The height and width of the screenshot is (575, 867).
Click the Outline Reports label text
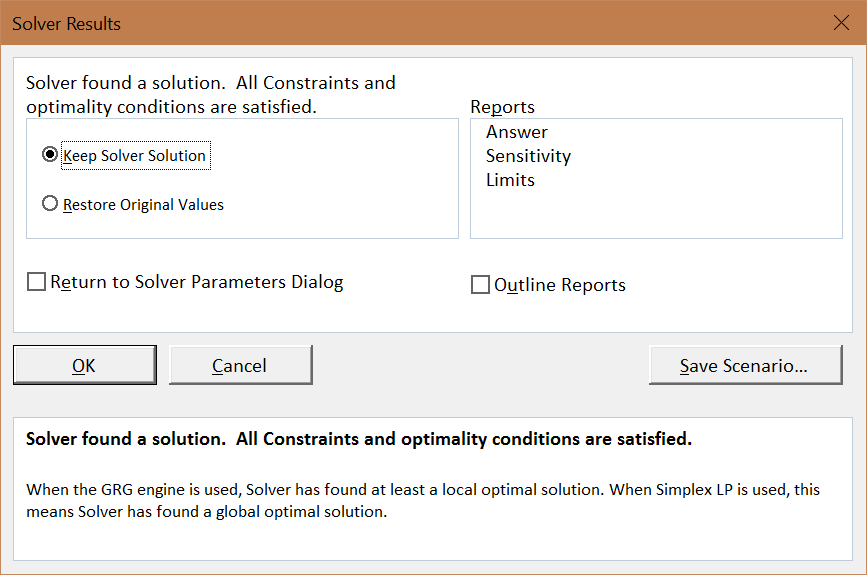pos(560,285)
